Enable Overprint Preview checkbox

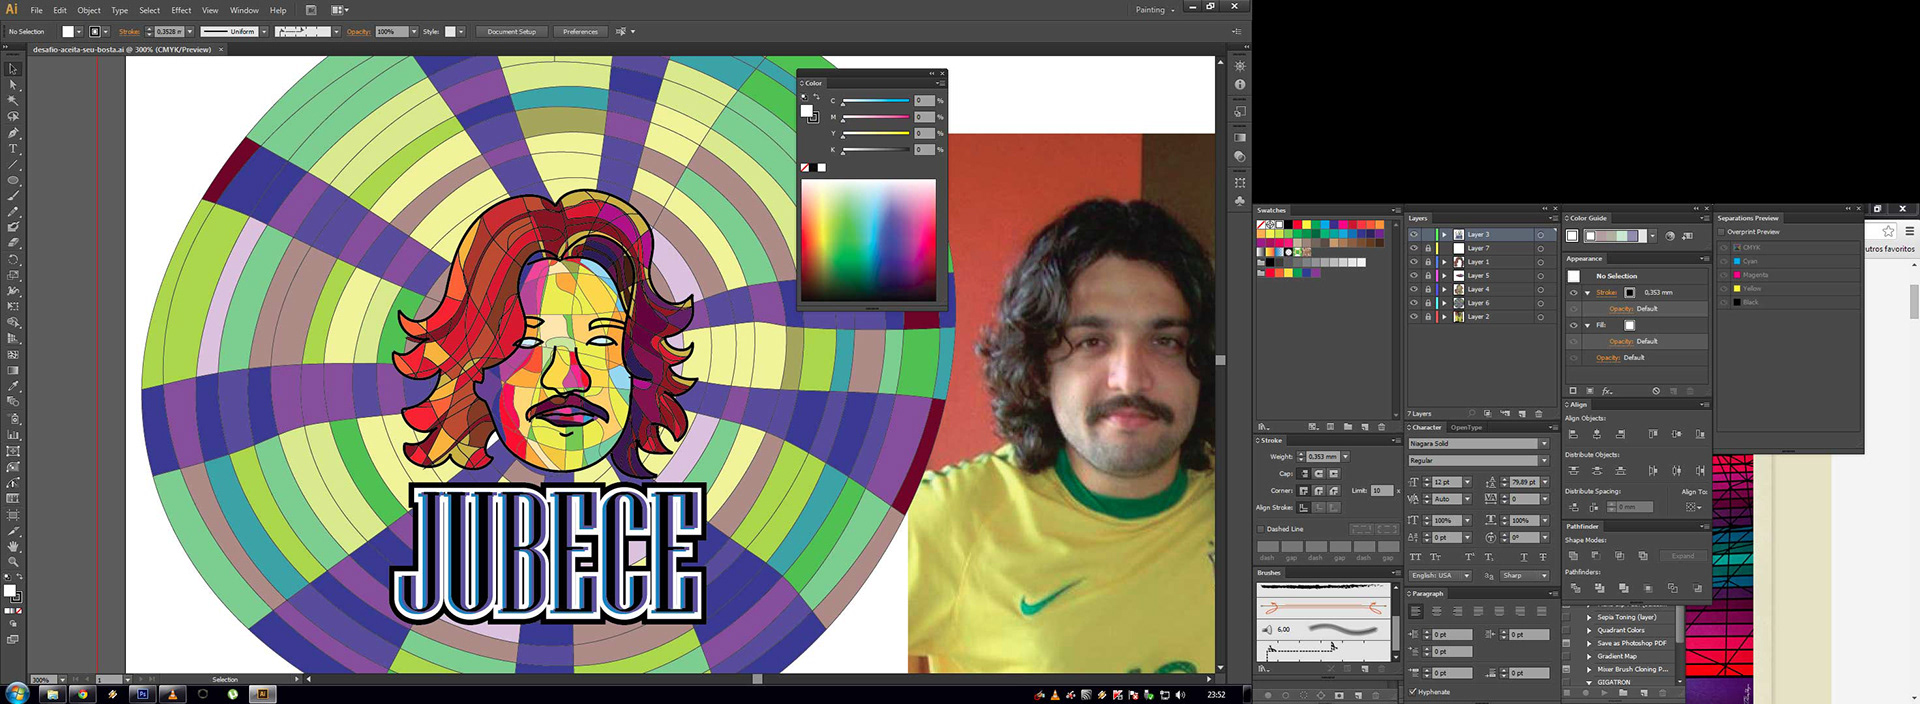[x=1722, y=232]
